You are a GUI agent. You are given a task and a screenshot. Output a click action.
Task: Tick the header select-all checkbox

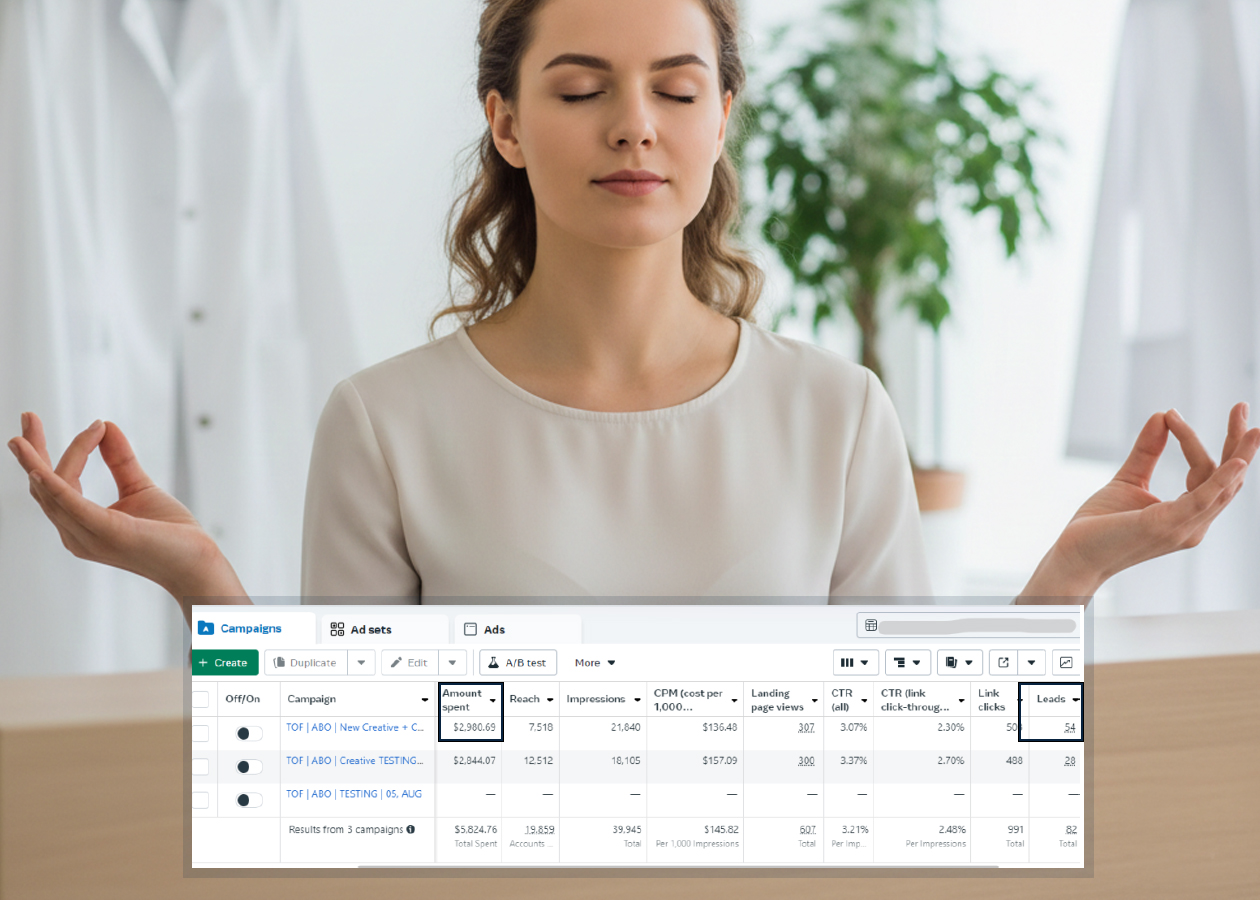pyautogui.click(x=201, y=699)
